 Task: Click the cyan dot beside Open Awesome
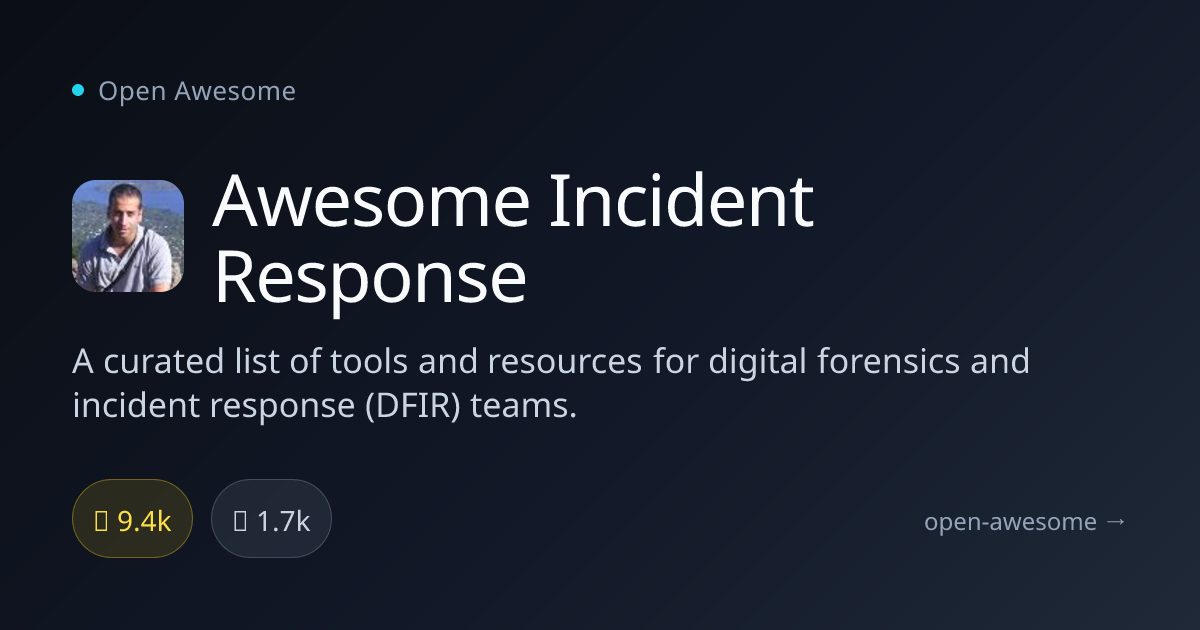tap(78, 91)
